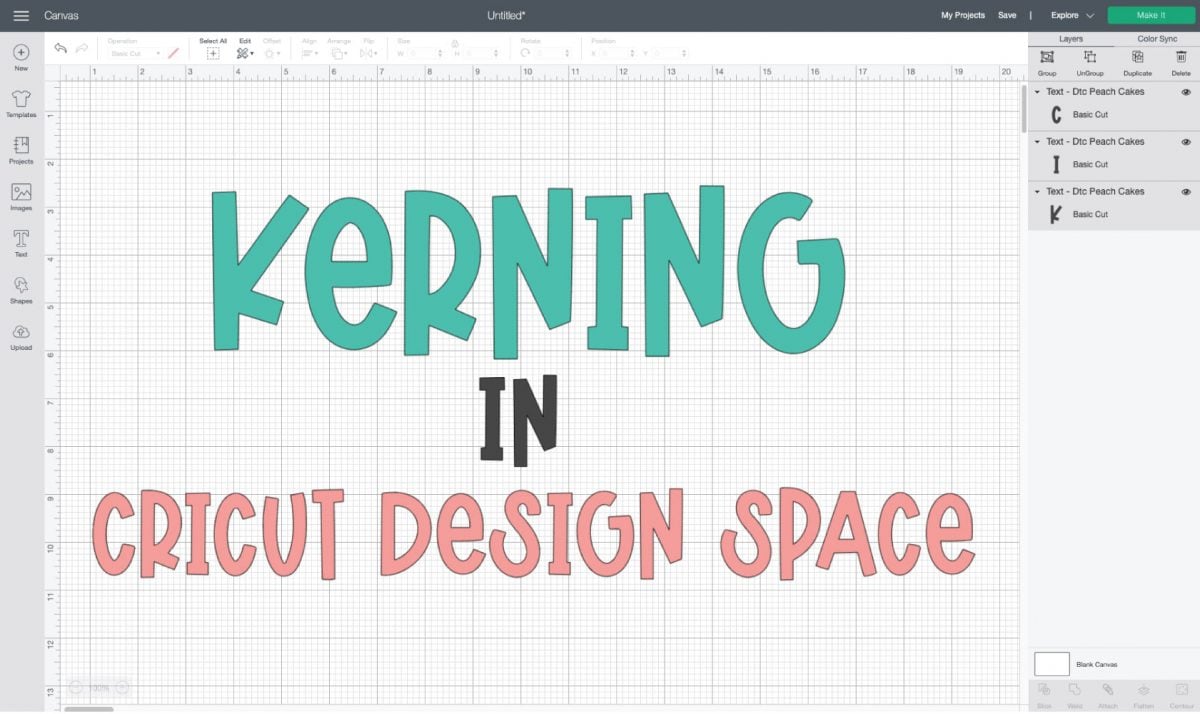Image resolution: width=1200 pixels, height=714 pixels.
Task: Hide the top text layer with C thumbnail
Action: pos(1186,92)
